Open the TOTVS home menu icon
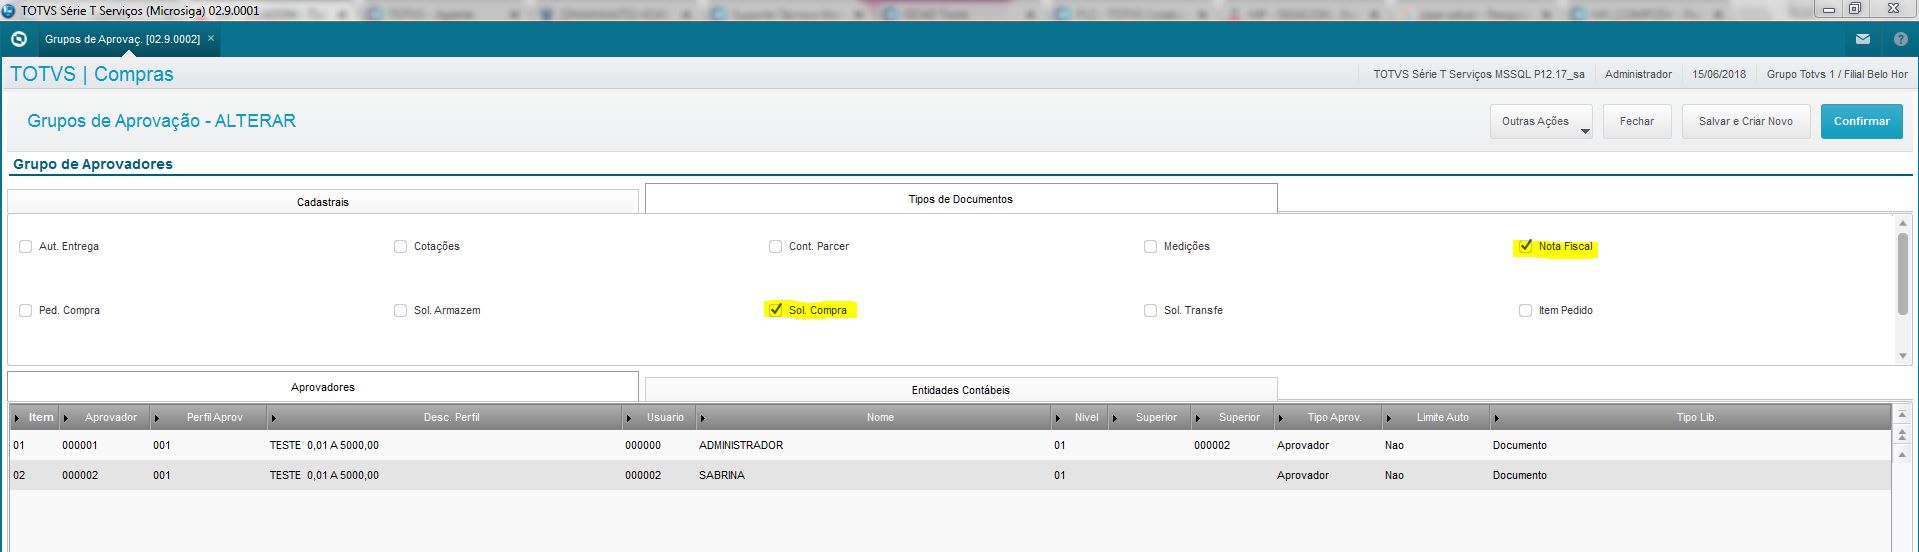 pos(18,39)
